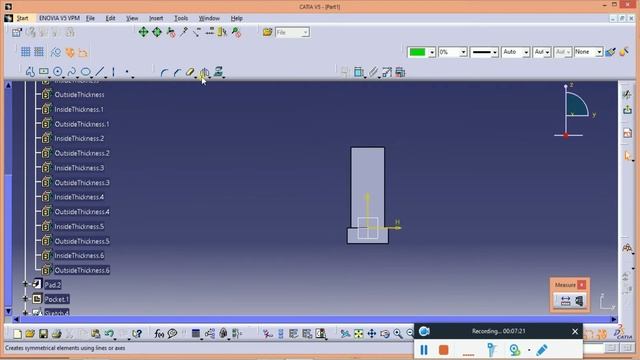
Task: Expand the Pocket.1 tree node
Action: pyautogui.click(x=25, y=299)
